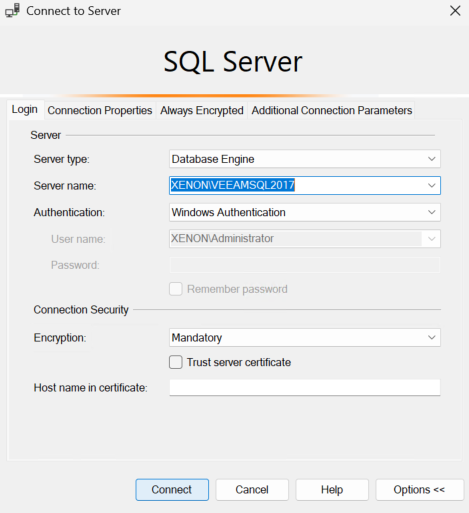Screen dimensions: 469x513
Task: Open the Encryption dropdown
Action: 305,337
